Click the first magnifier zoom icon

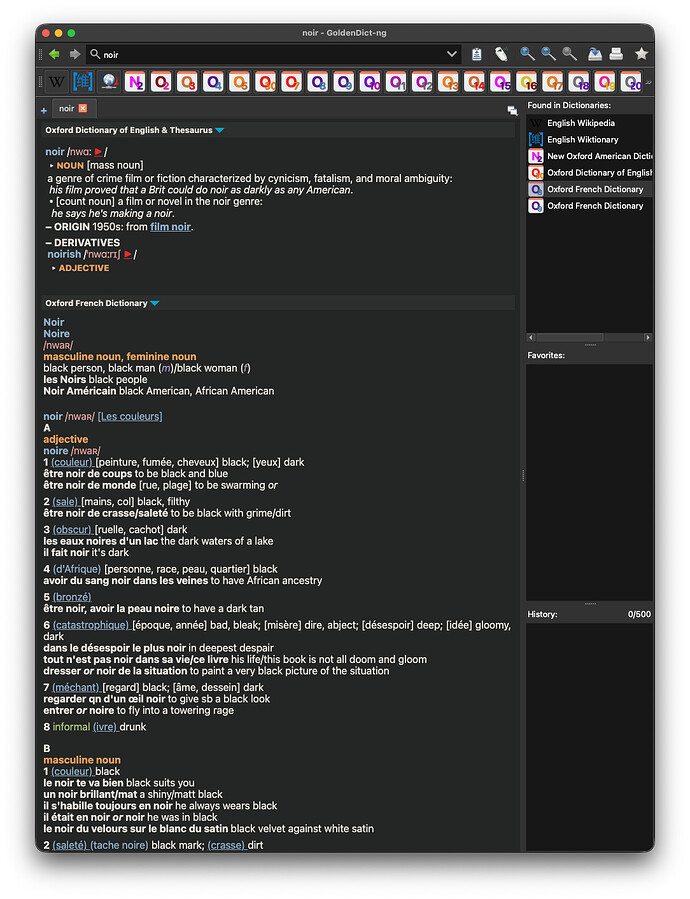coord(527,54)
